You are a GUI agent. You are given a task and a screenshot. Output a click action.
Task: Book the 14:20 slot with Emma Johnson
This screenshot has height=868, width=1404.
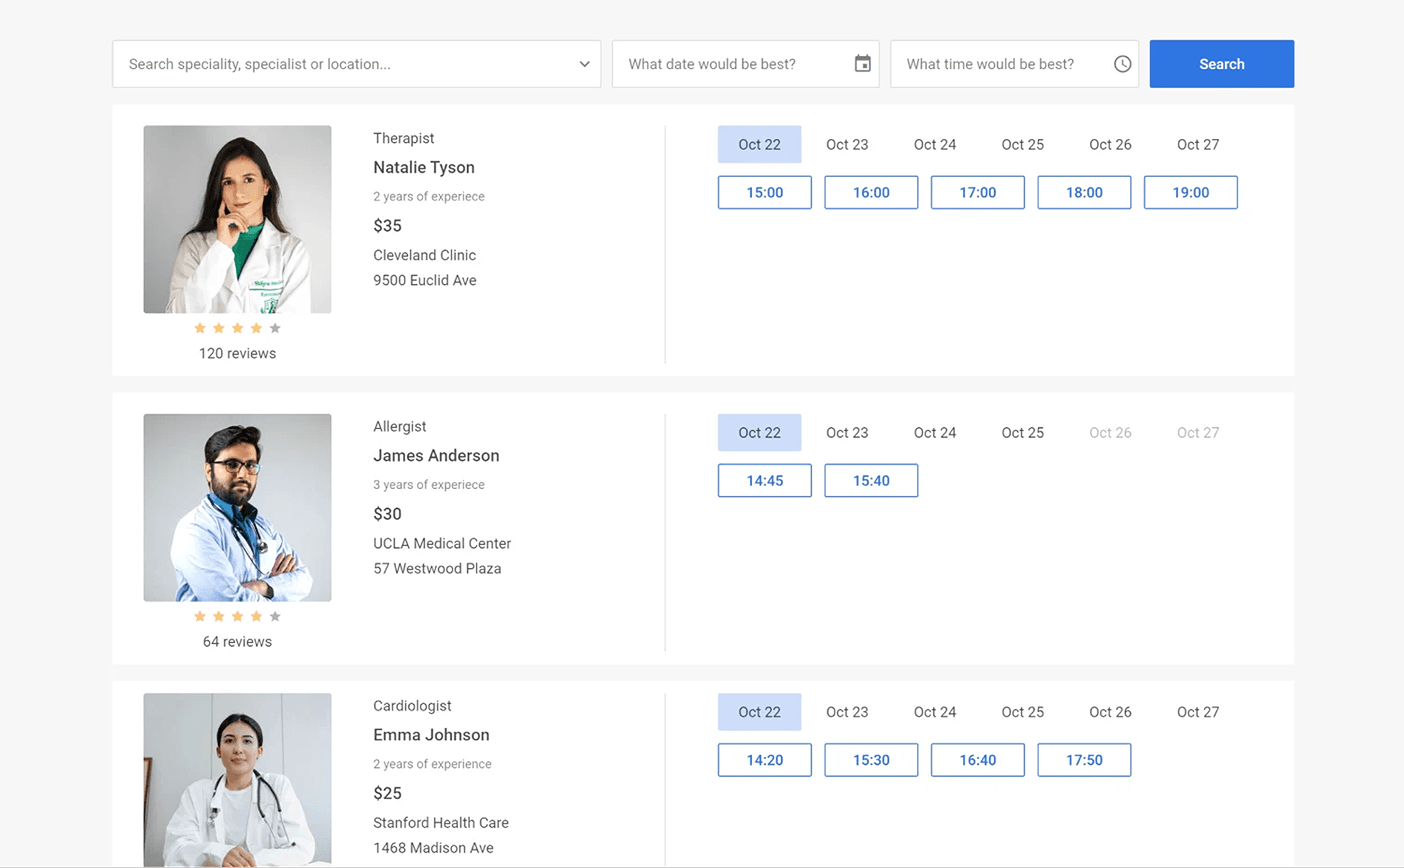click(x=764, y=760)
